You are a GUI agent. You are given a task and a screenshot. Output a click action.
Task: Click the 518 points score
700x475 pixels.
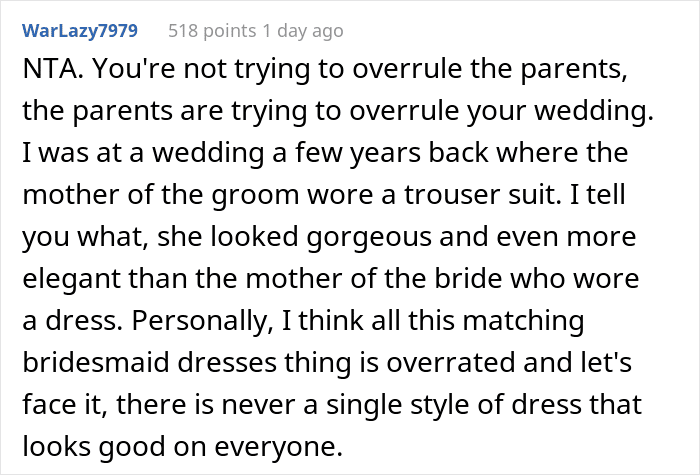[x=212, y=31]
